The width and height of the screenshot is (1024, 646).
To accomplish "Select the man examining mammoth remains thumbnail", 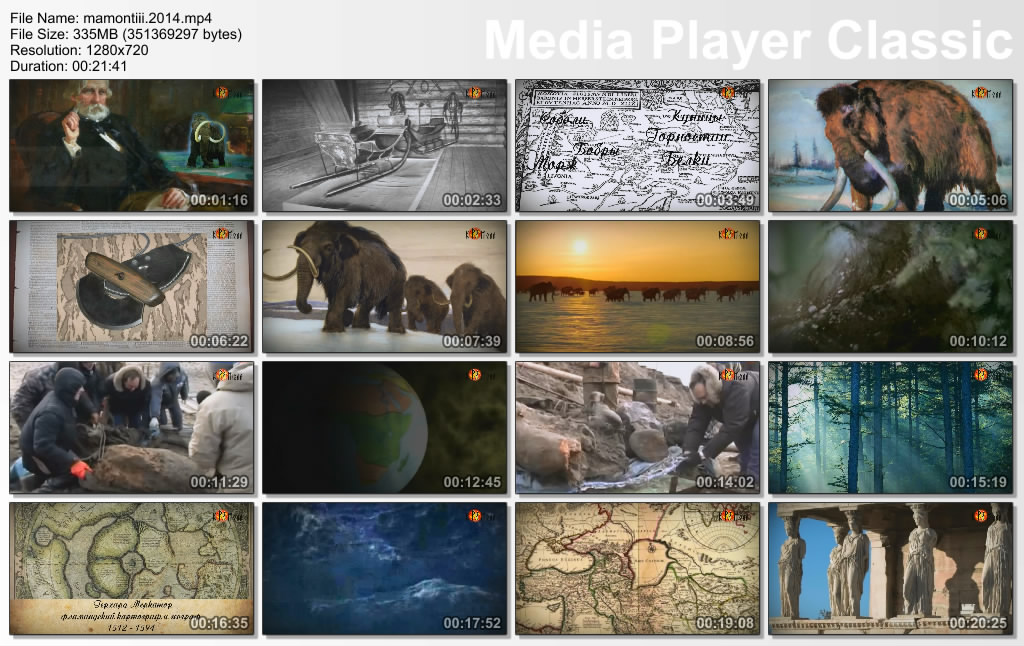I will (x=637, y=427).
